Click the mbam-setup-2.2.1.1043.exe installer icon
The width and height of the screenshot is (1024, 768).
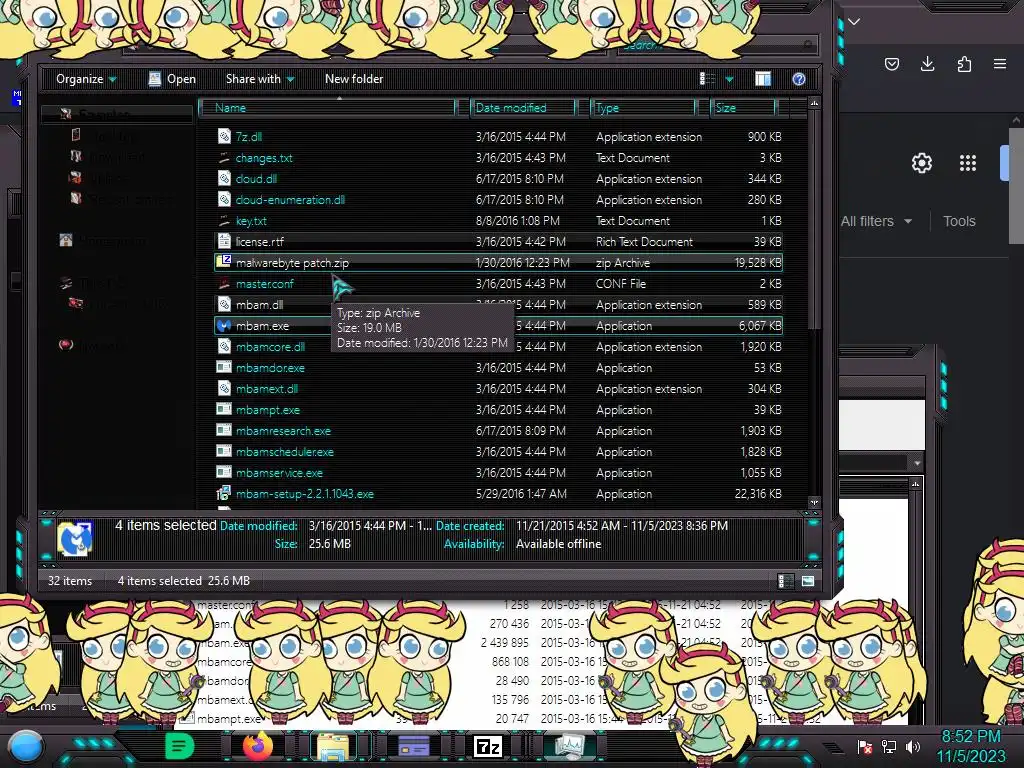[x=224, y=494]
